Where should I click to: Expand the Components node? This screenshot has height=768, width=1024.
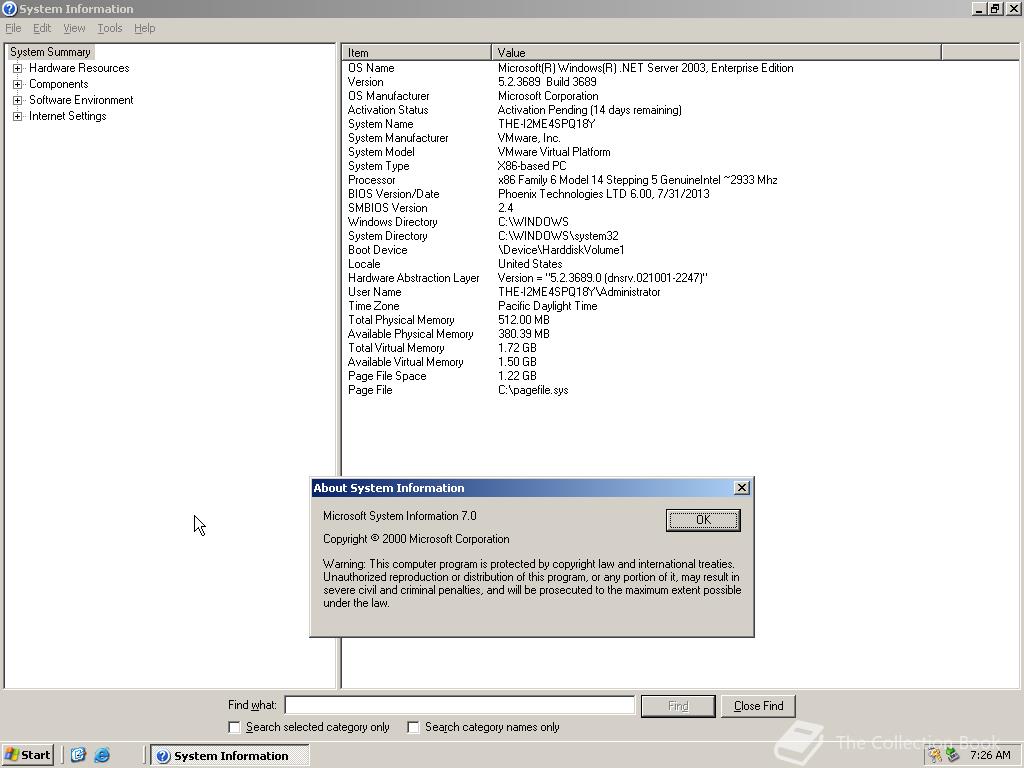(x=18, y=84)
